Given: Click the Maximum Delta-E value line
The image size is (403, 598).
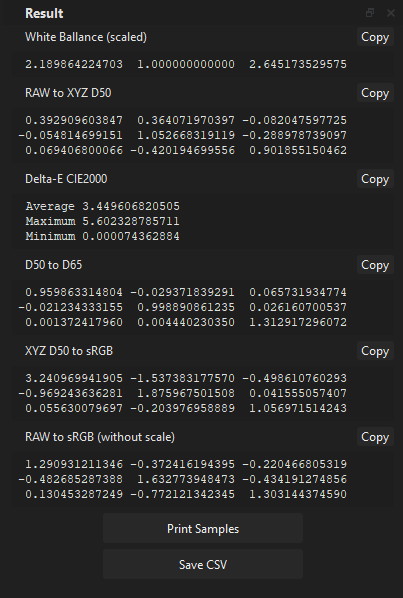Looking at the screenshot, I should (x=103, y=221).
